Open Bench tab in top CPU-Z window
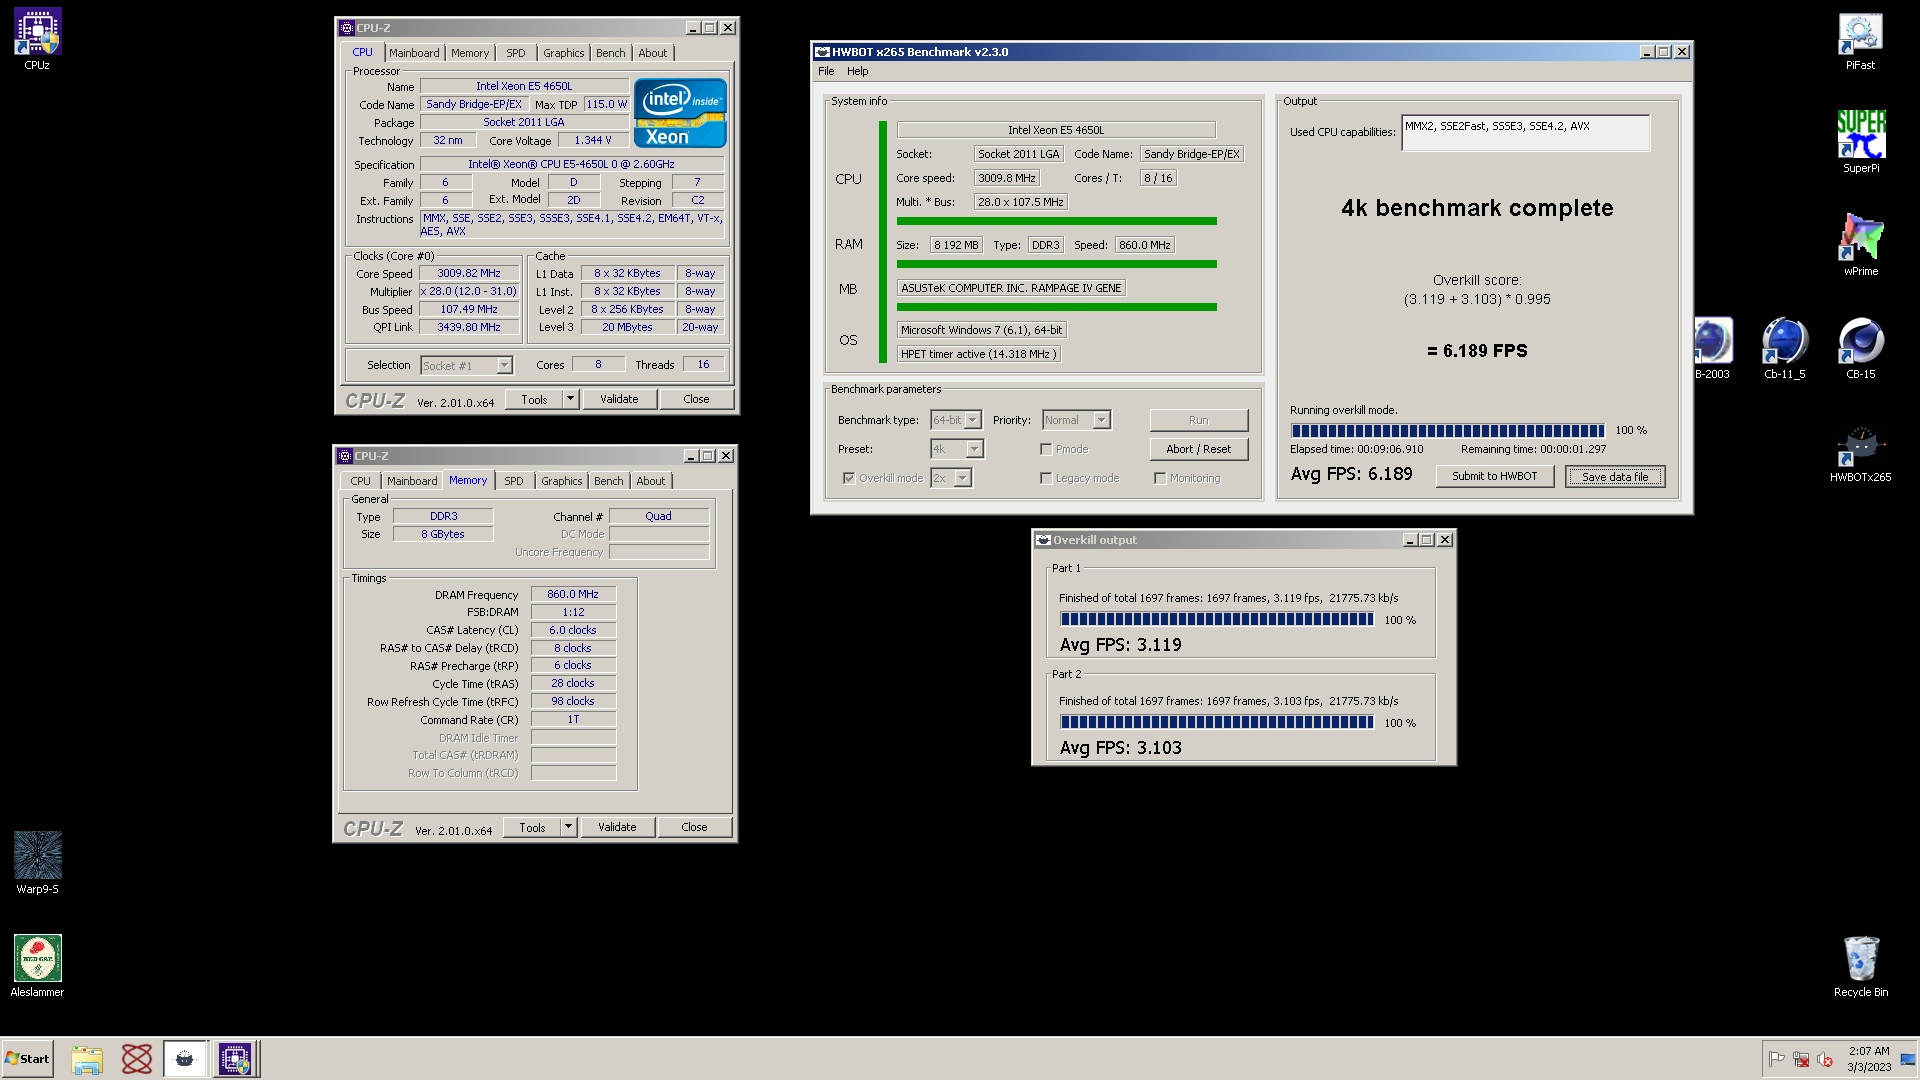The image size is (1920, 1080). point(610,53)
